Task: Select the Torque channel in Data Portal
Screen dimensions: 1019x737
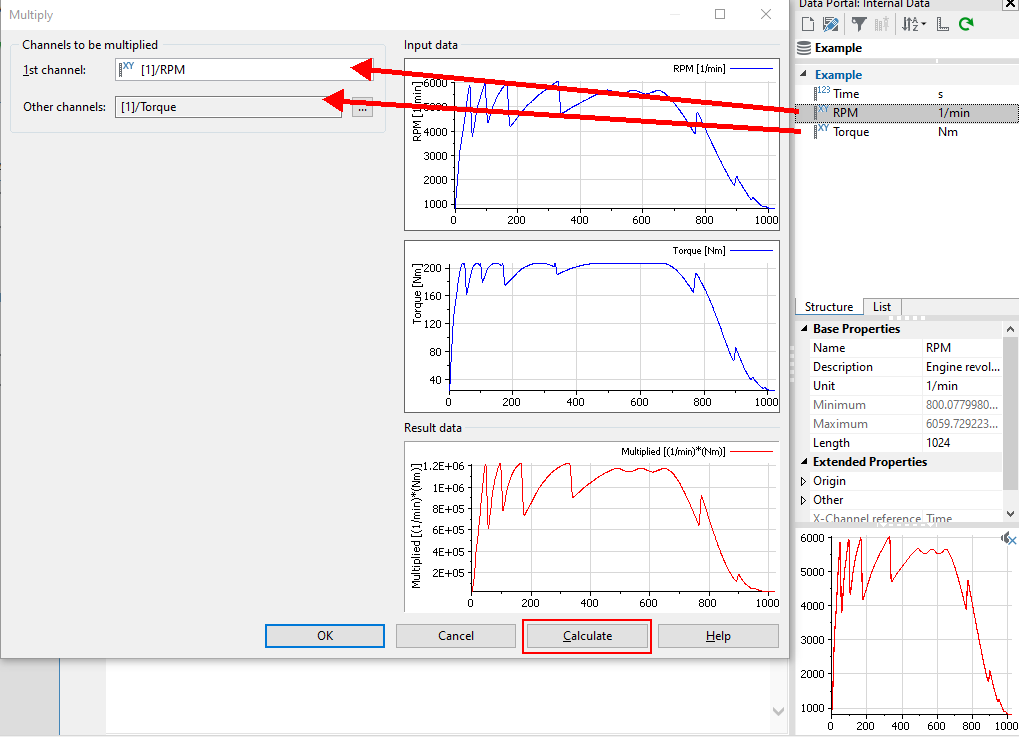Action: (851, 132)
